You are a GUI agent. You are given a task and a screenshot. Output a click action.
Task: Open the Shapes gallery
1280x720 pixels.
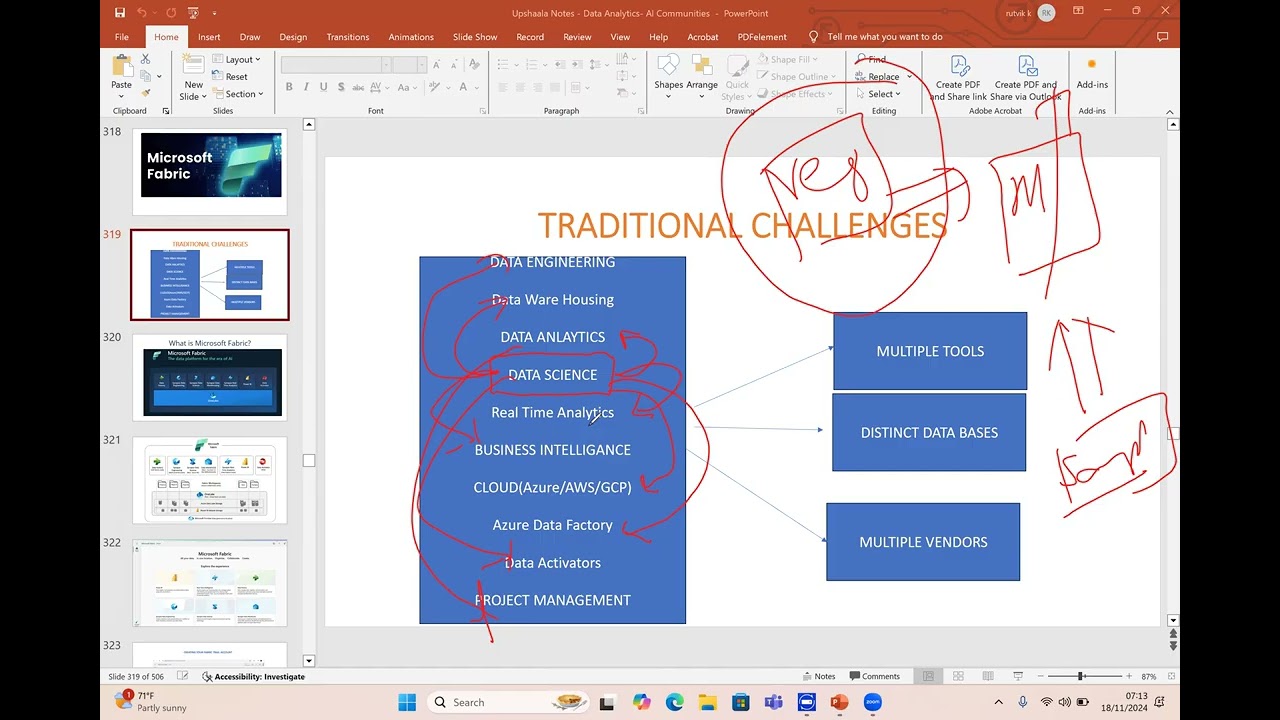[668, 73]
